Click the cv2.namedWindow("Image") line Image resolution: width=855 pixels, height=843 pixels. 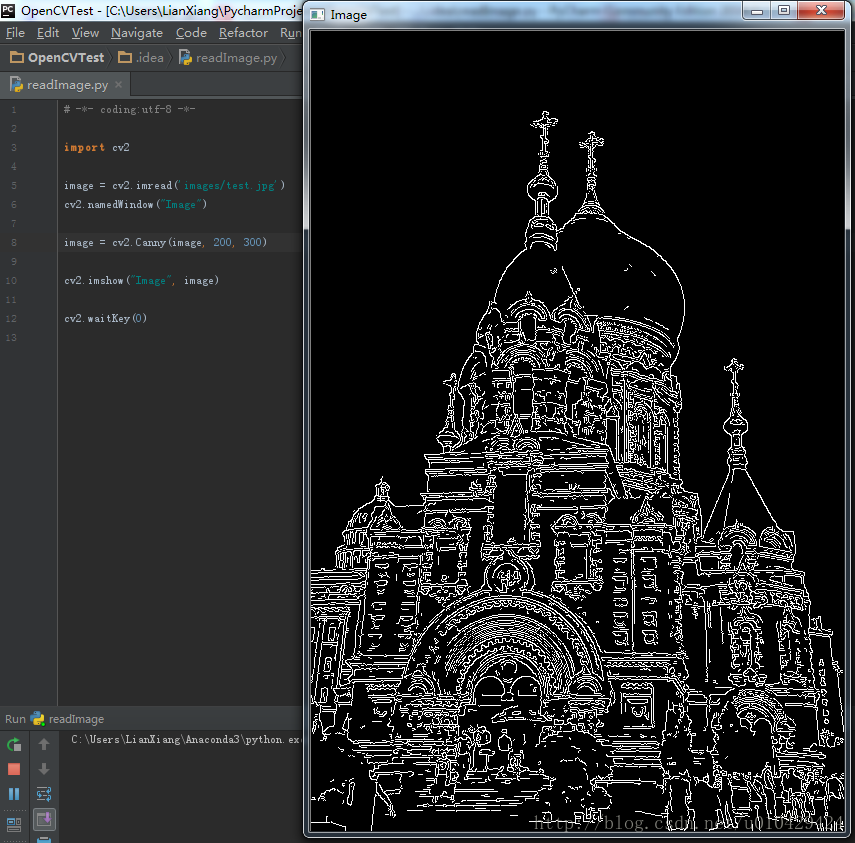[136, 204]
